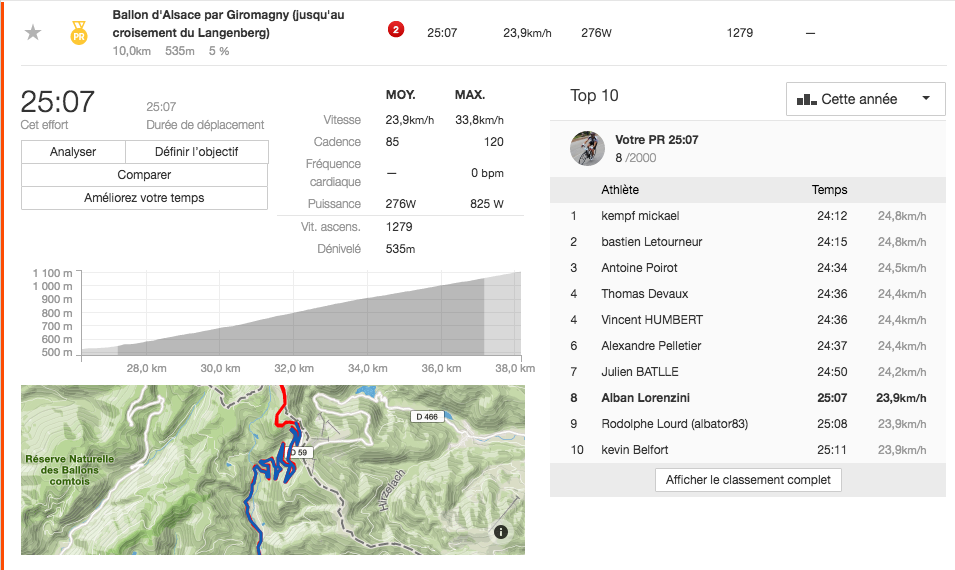Screen dimensions: 955x570
Task: Click Antoine Poirot in the Top 10
Action: point(639,268)
